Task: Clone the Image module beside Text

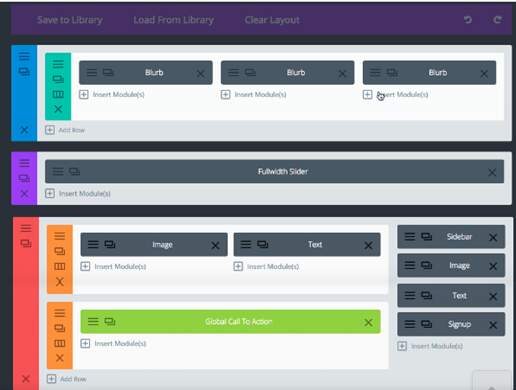Action: [x=110, y=244]
